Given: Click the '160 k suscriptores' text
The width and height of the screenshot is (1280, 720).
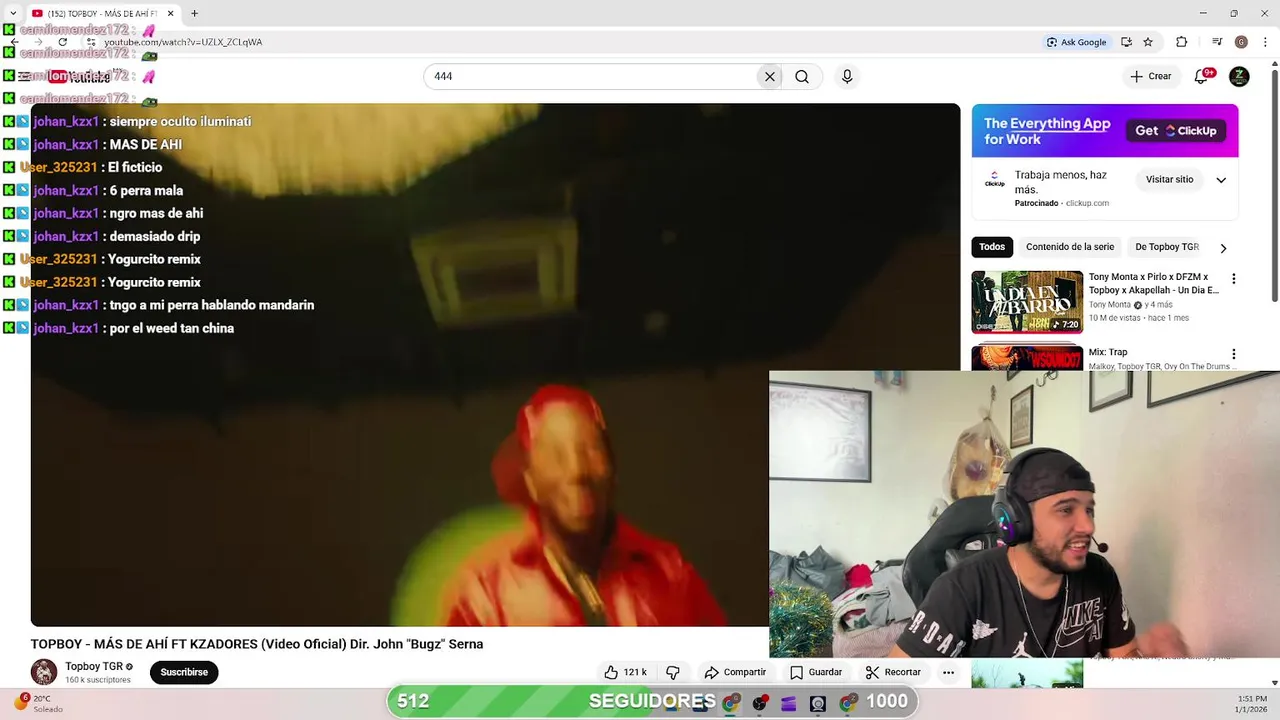Looking at the screenshot, I should coord(98,680).
